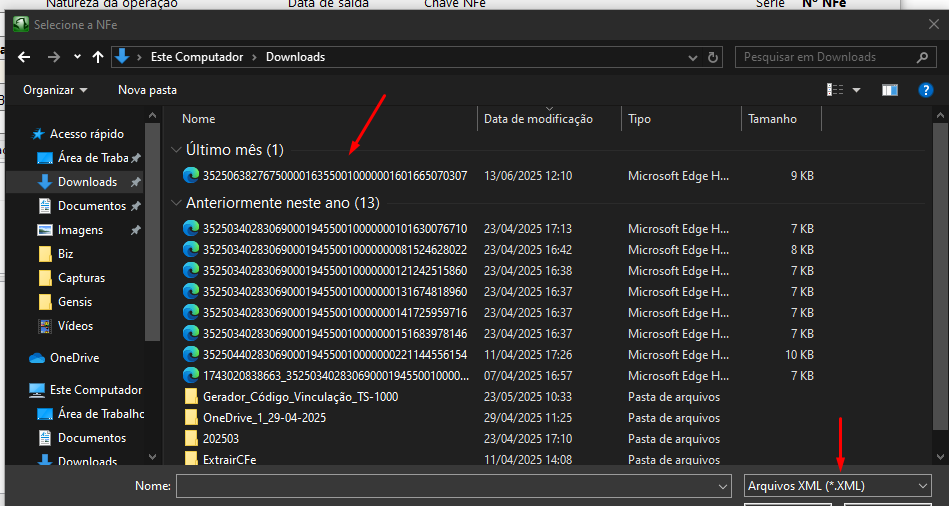Select the OneDrive cloud icon in sidebar
Screen dimensions: 949x506
[38, 358]
